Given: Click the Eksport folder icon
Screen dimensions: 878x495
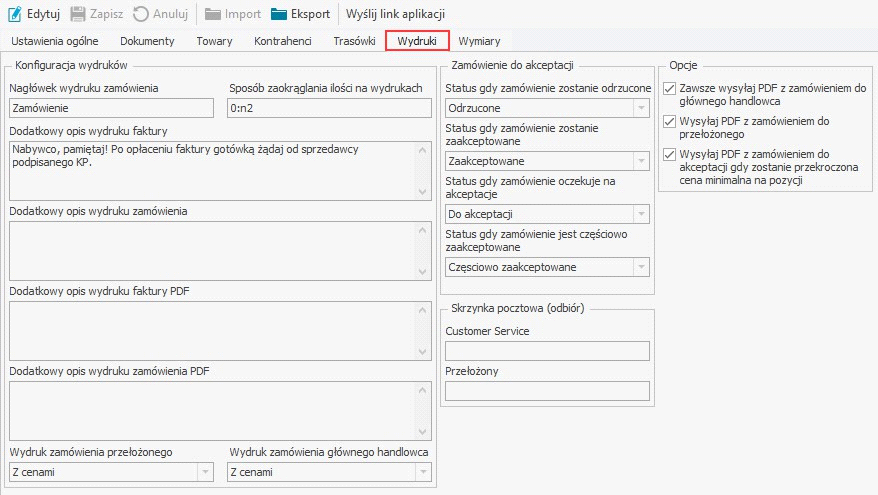Looking at the screenshot, I should tap(279, 14).
